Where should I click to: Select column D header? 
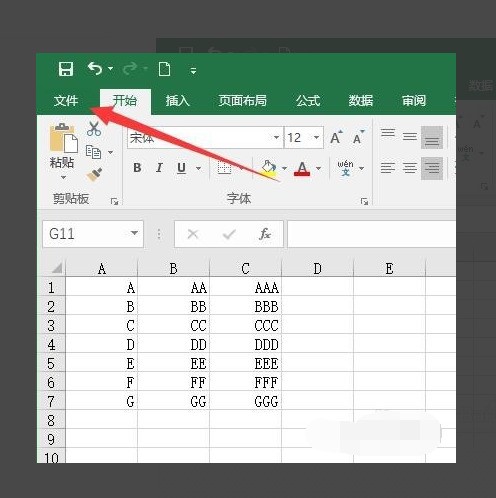(x=317, y=268)
